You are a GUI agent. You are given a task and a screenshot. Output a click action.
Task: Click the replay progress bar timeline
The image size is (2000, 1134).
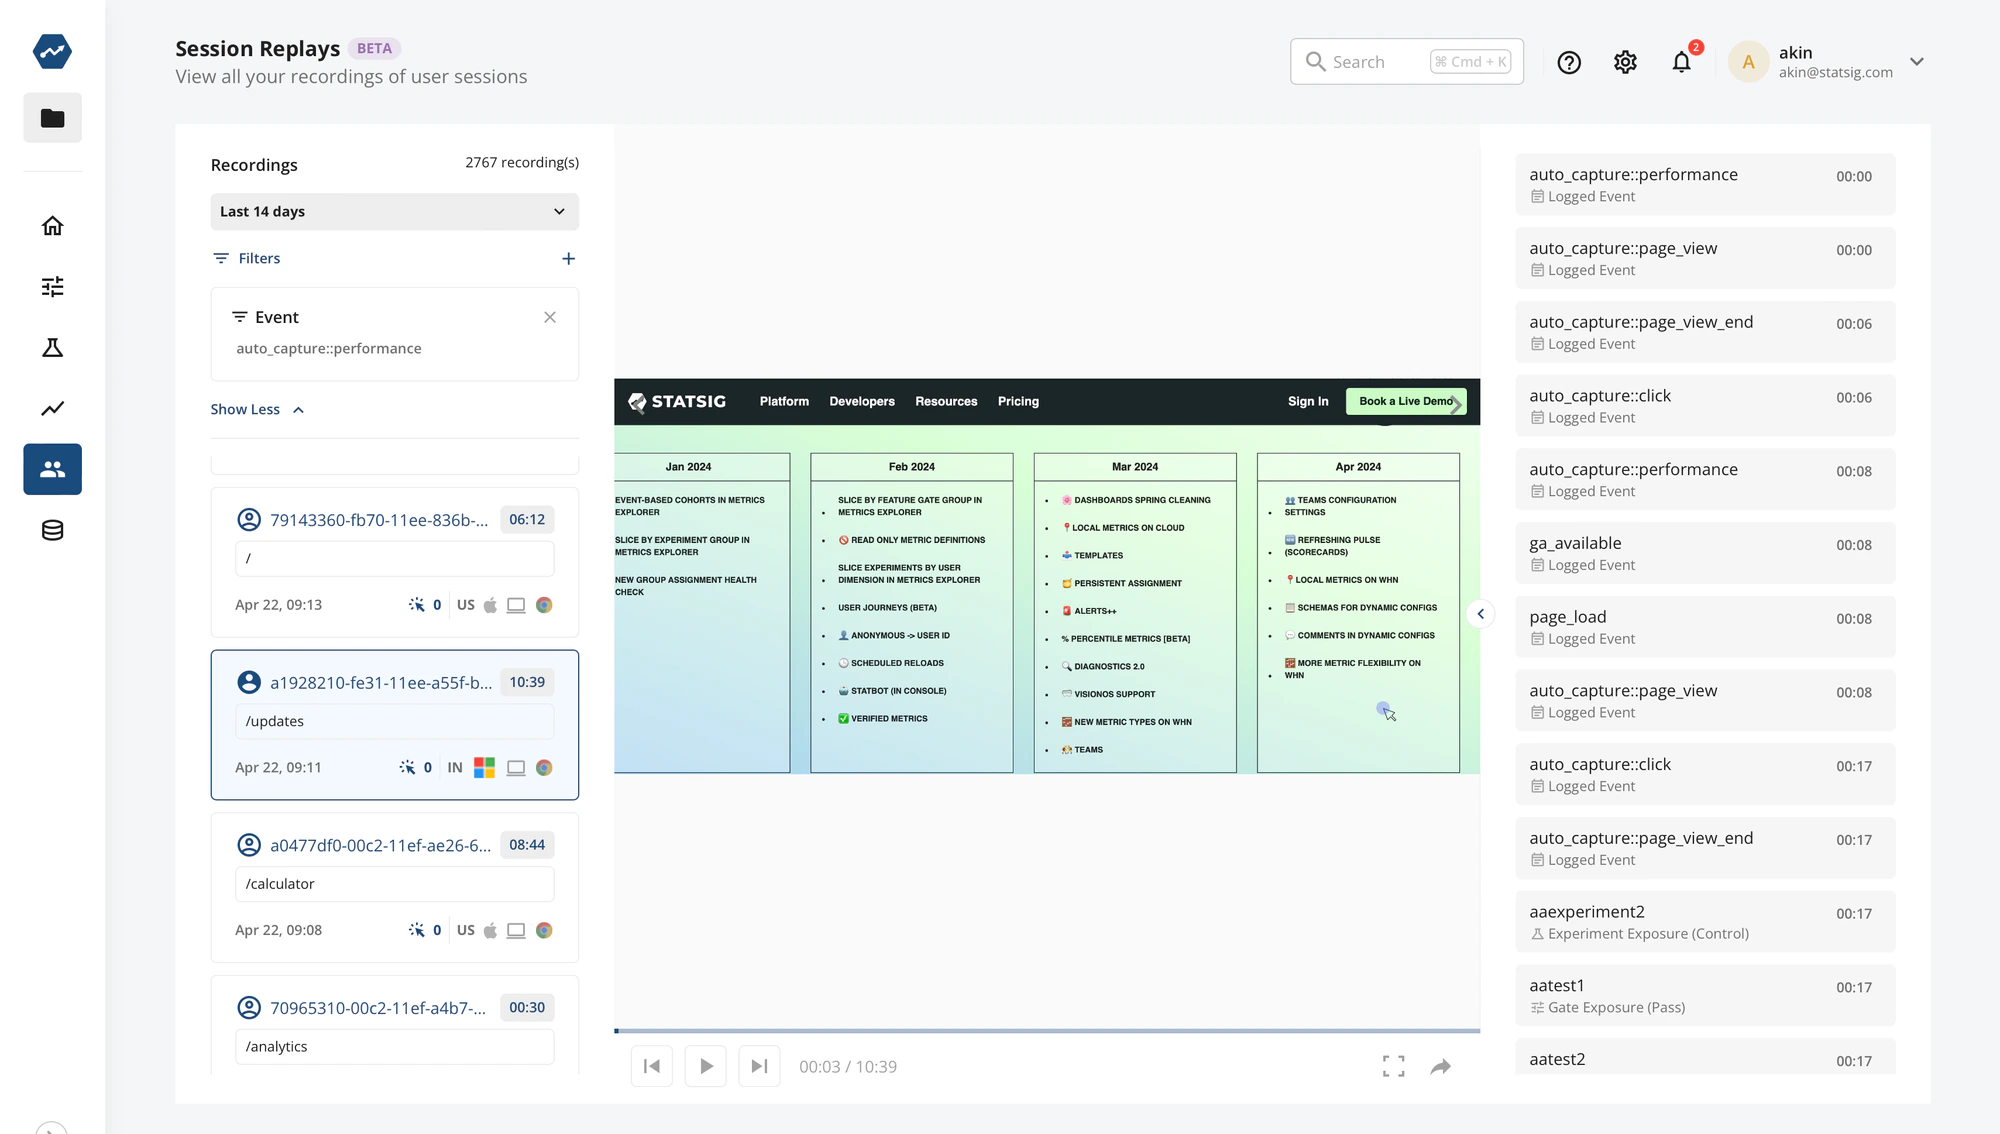(1046, 1030)
